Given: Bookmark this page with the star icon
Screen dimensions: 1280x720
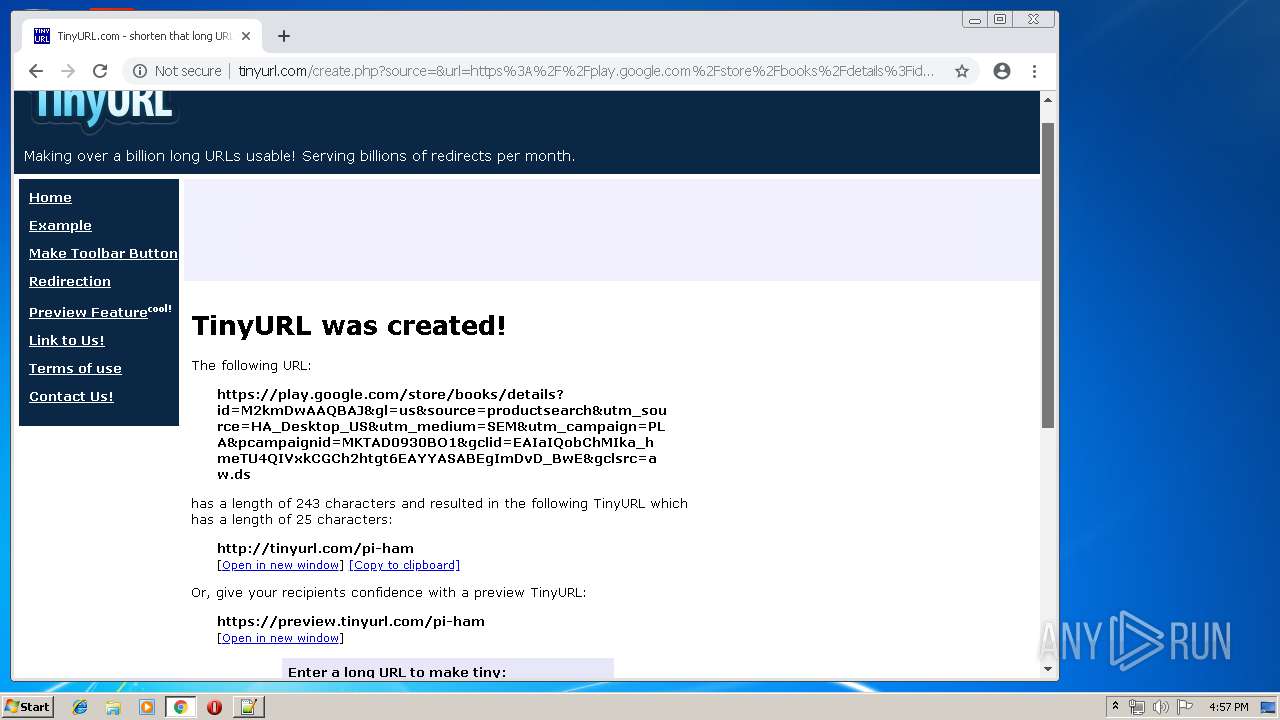Looking at the screenshot, I should coord(962,71).
